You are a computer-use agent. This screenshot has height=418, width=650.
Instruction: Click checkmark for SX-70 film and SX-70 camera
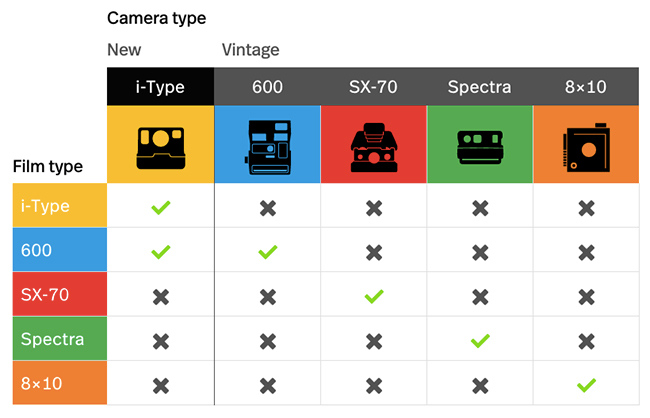pyautogui.click(x=373, y=296)
